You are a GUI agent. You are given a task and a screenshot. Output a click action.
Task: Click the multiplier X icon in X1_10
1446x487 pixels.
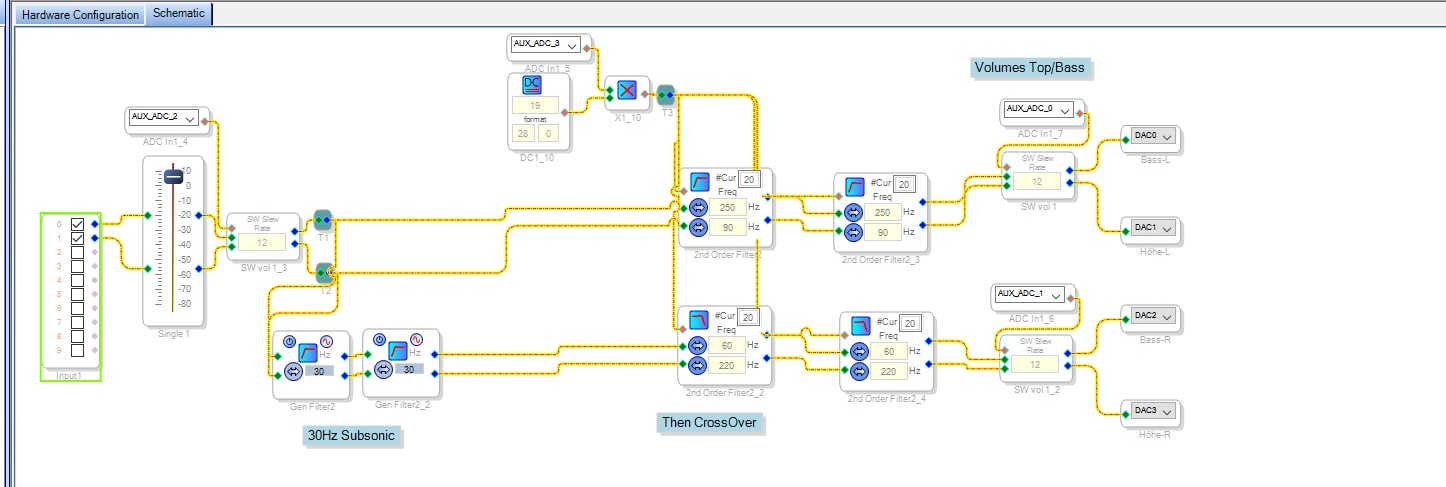coord(627,91)
